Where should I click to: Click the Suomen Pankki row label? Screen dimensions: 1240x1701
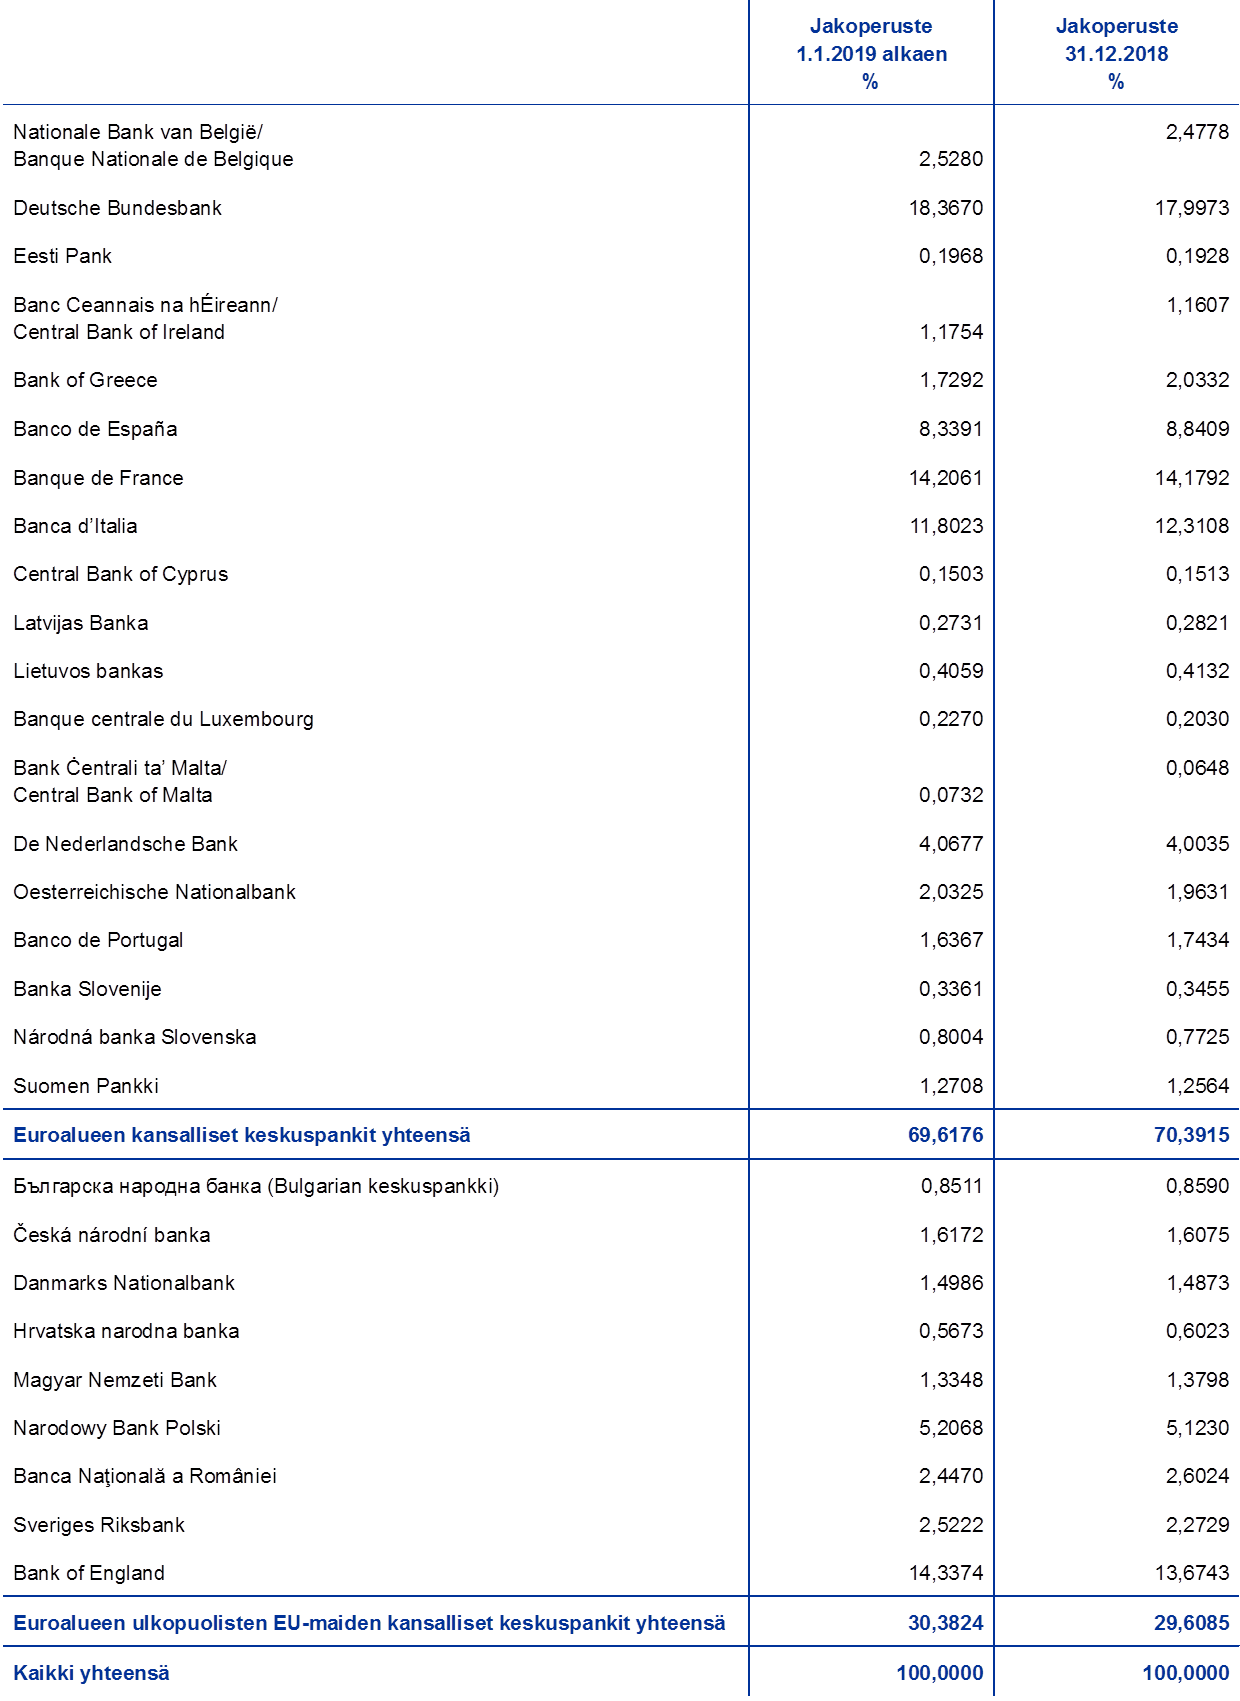pos(85,1086)
